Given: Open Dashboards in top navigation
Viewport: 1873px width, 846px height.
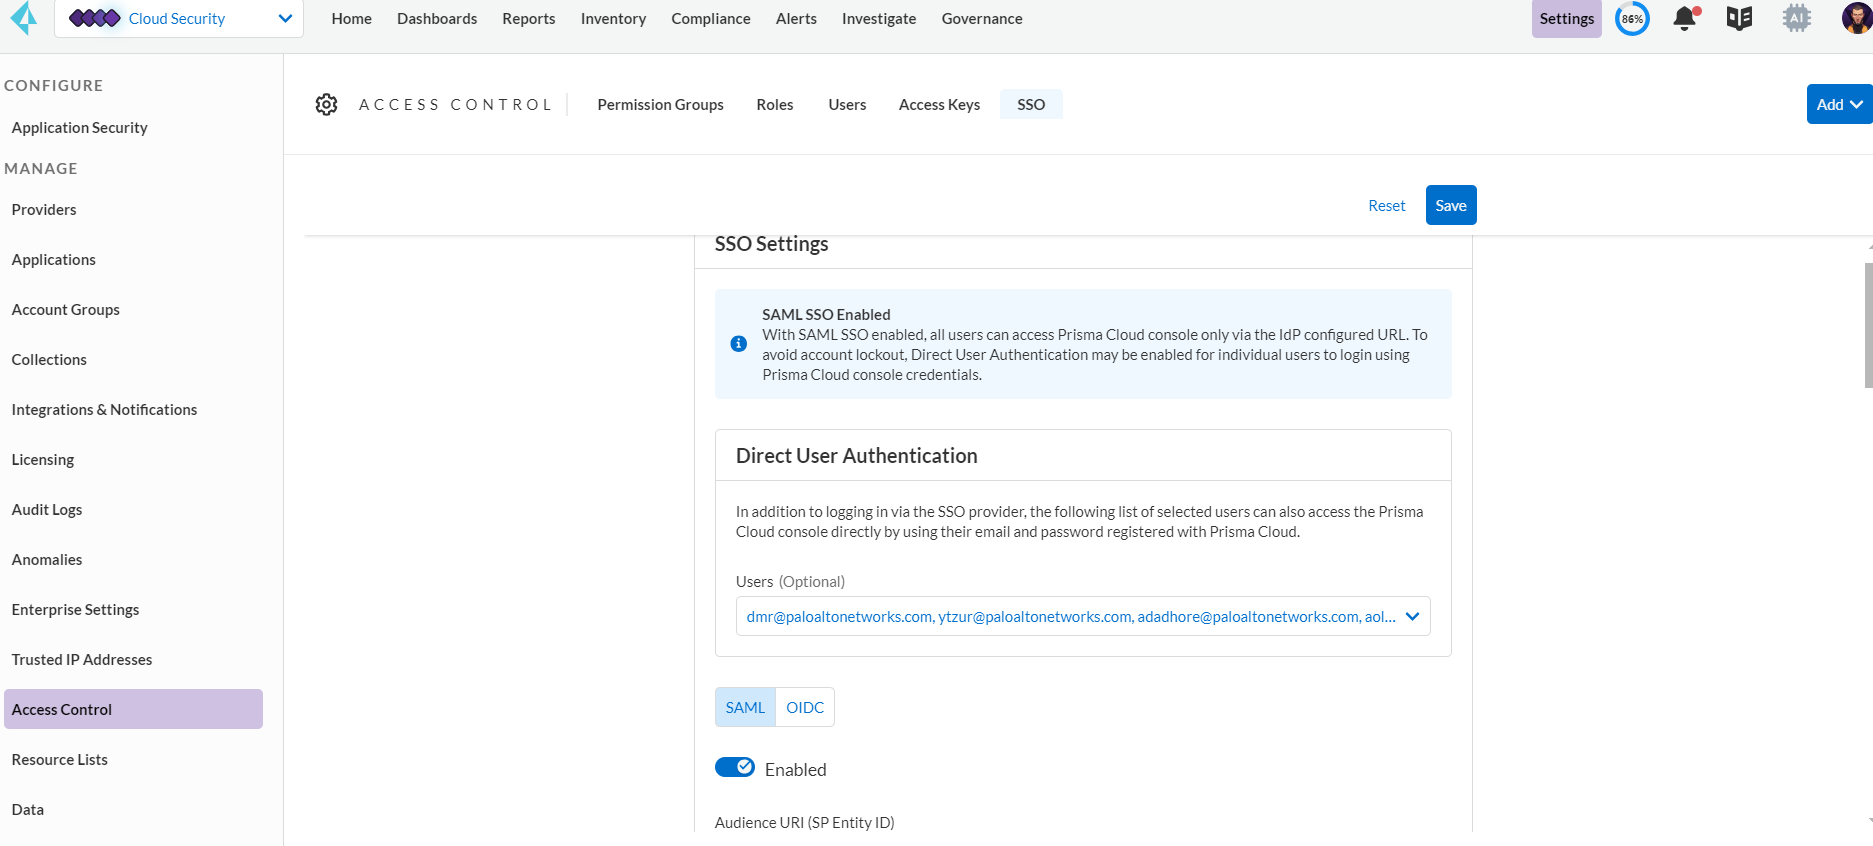Looking at the screenshot, I should pos(437,18).
